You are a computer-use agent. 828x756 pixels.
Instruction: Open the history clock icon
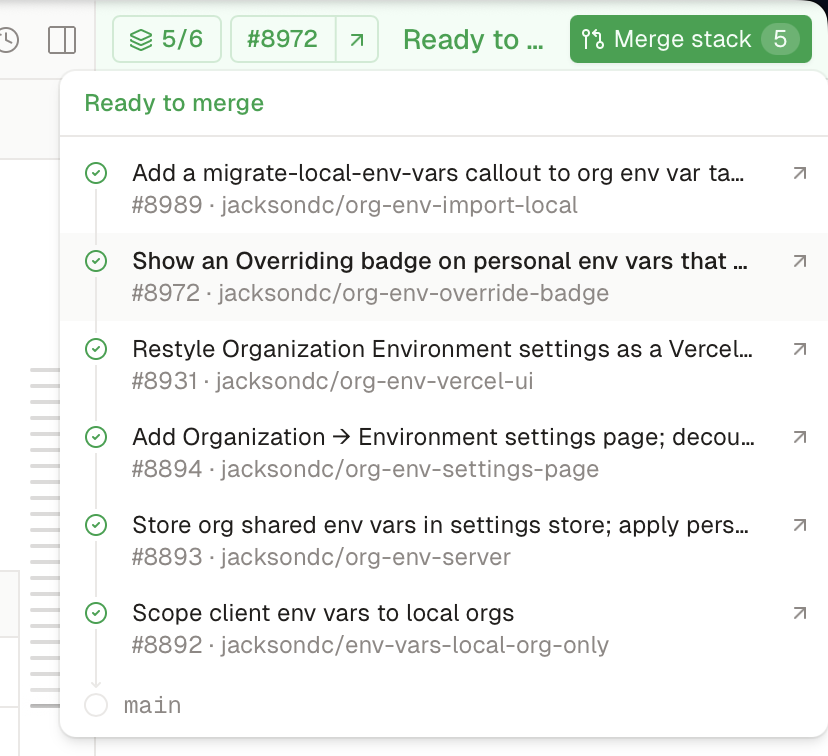tap(7, 41)
